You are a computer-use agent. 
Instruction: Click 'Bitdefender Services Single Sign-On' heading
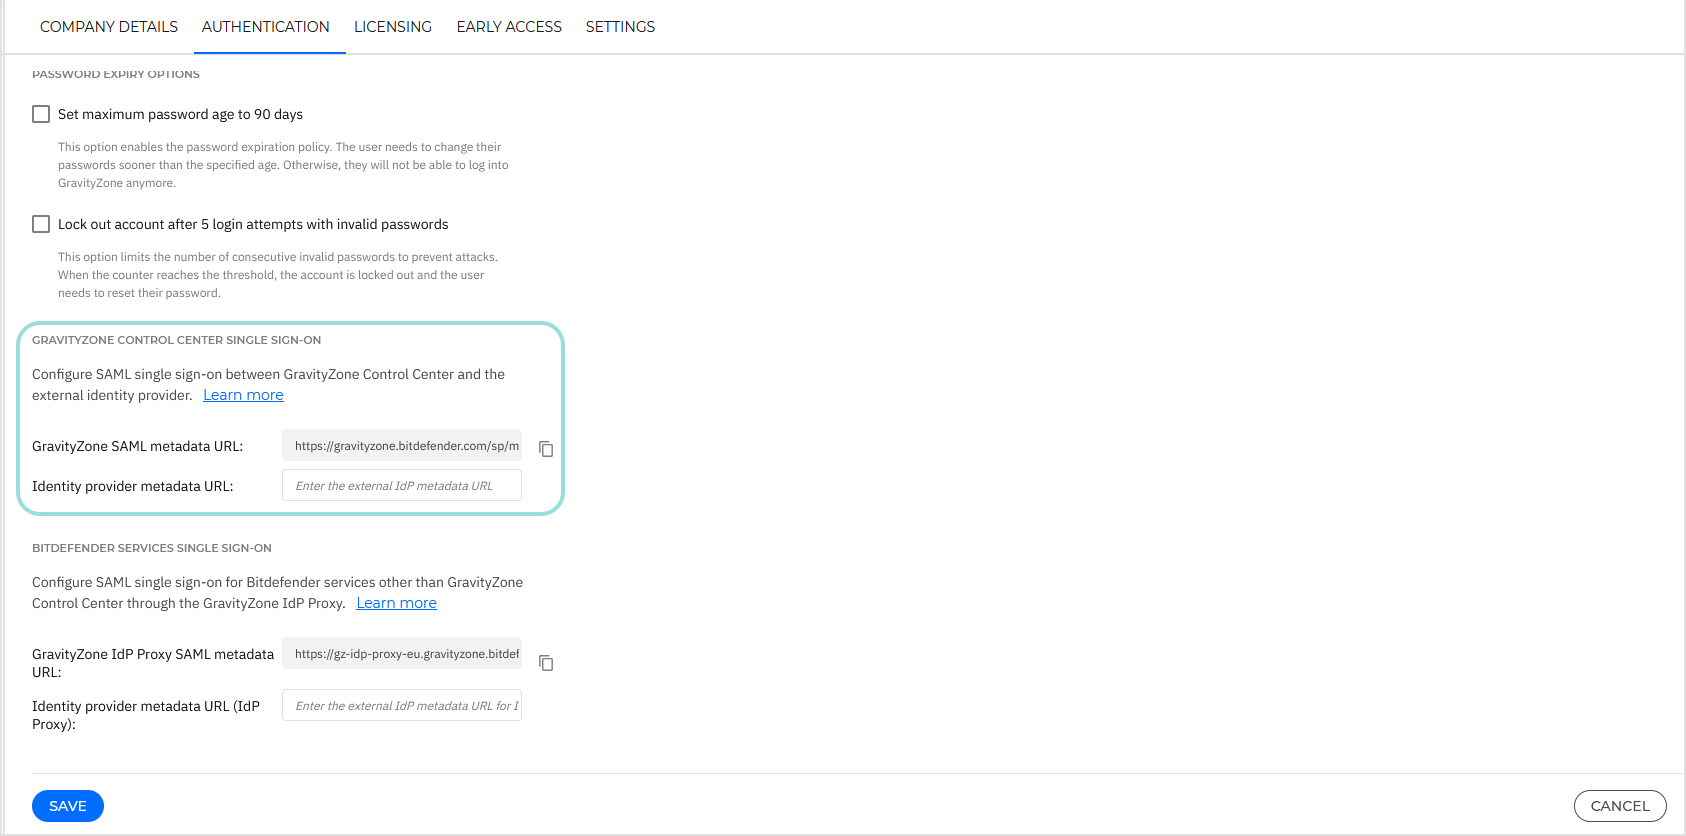coord(152,548)
